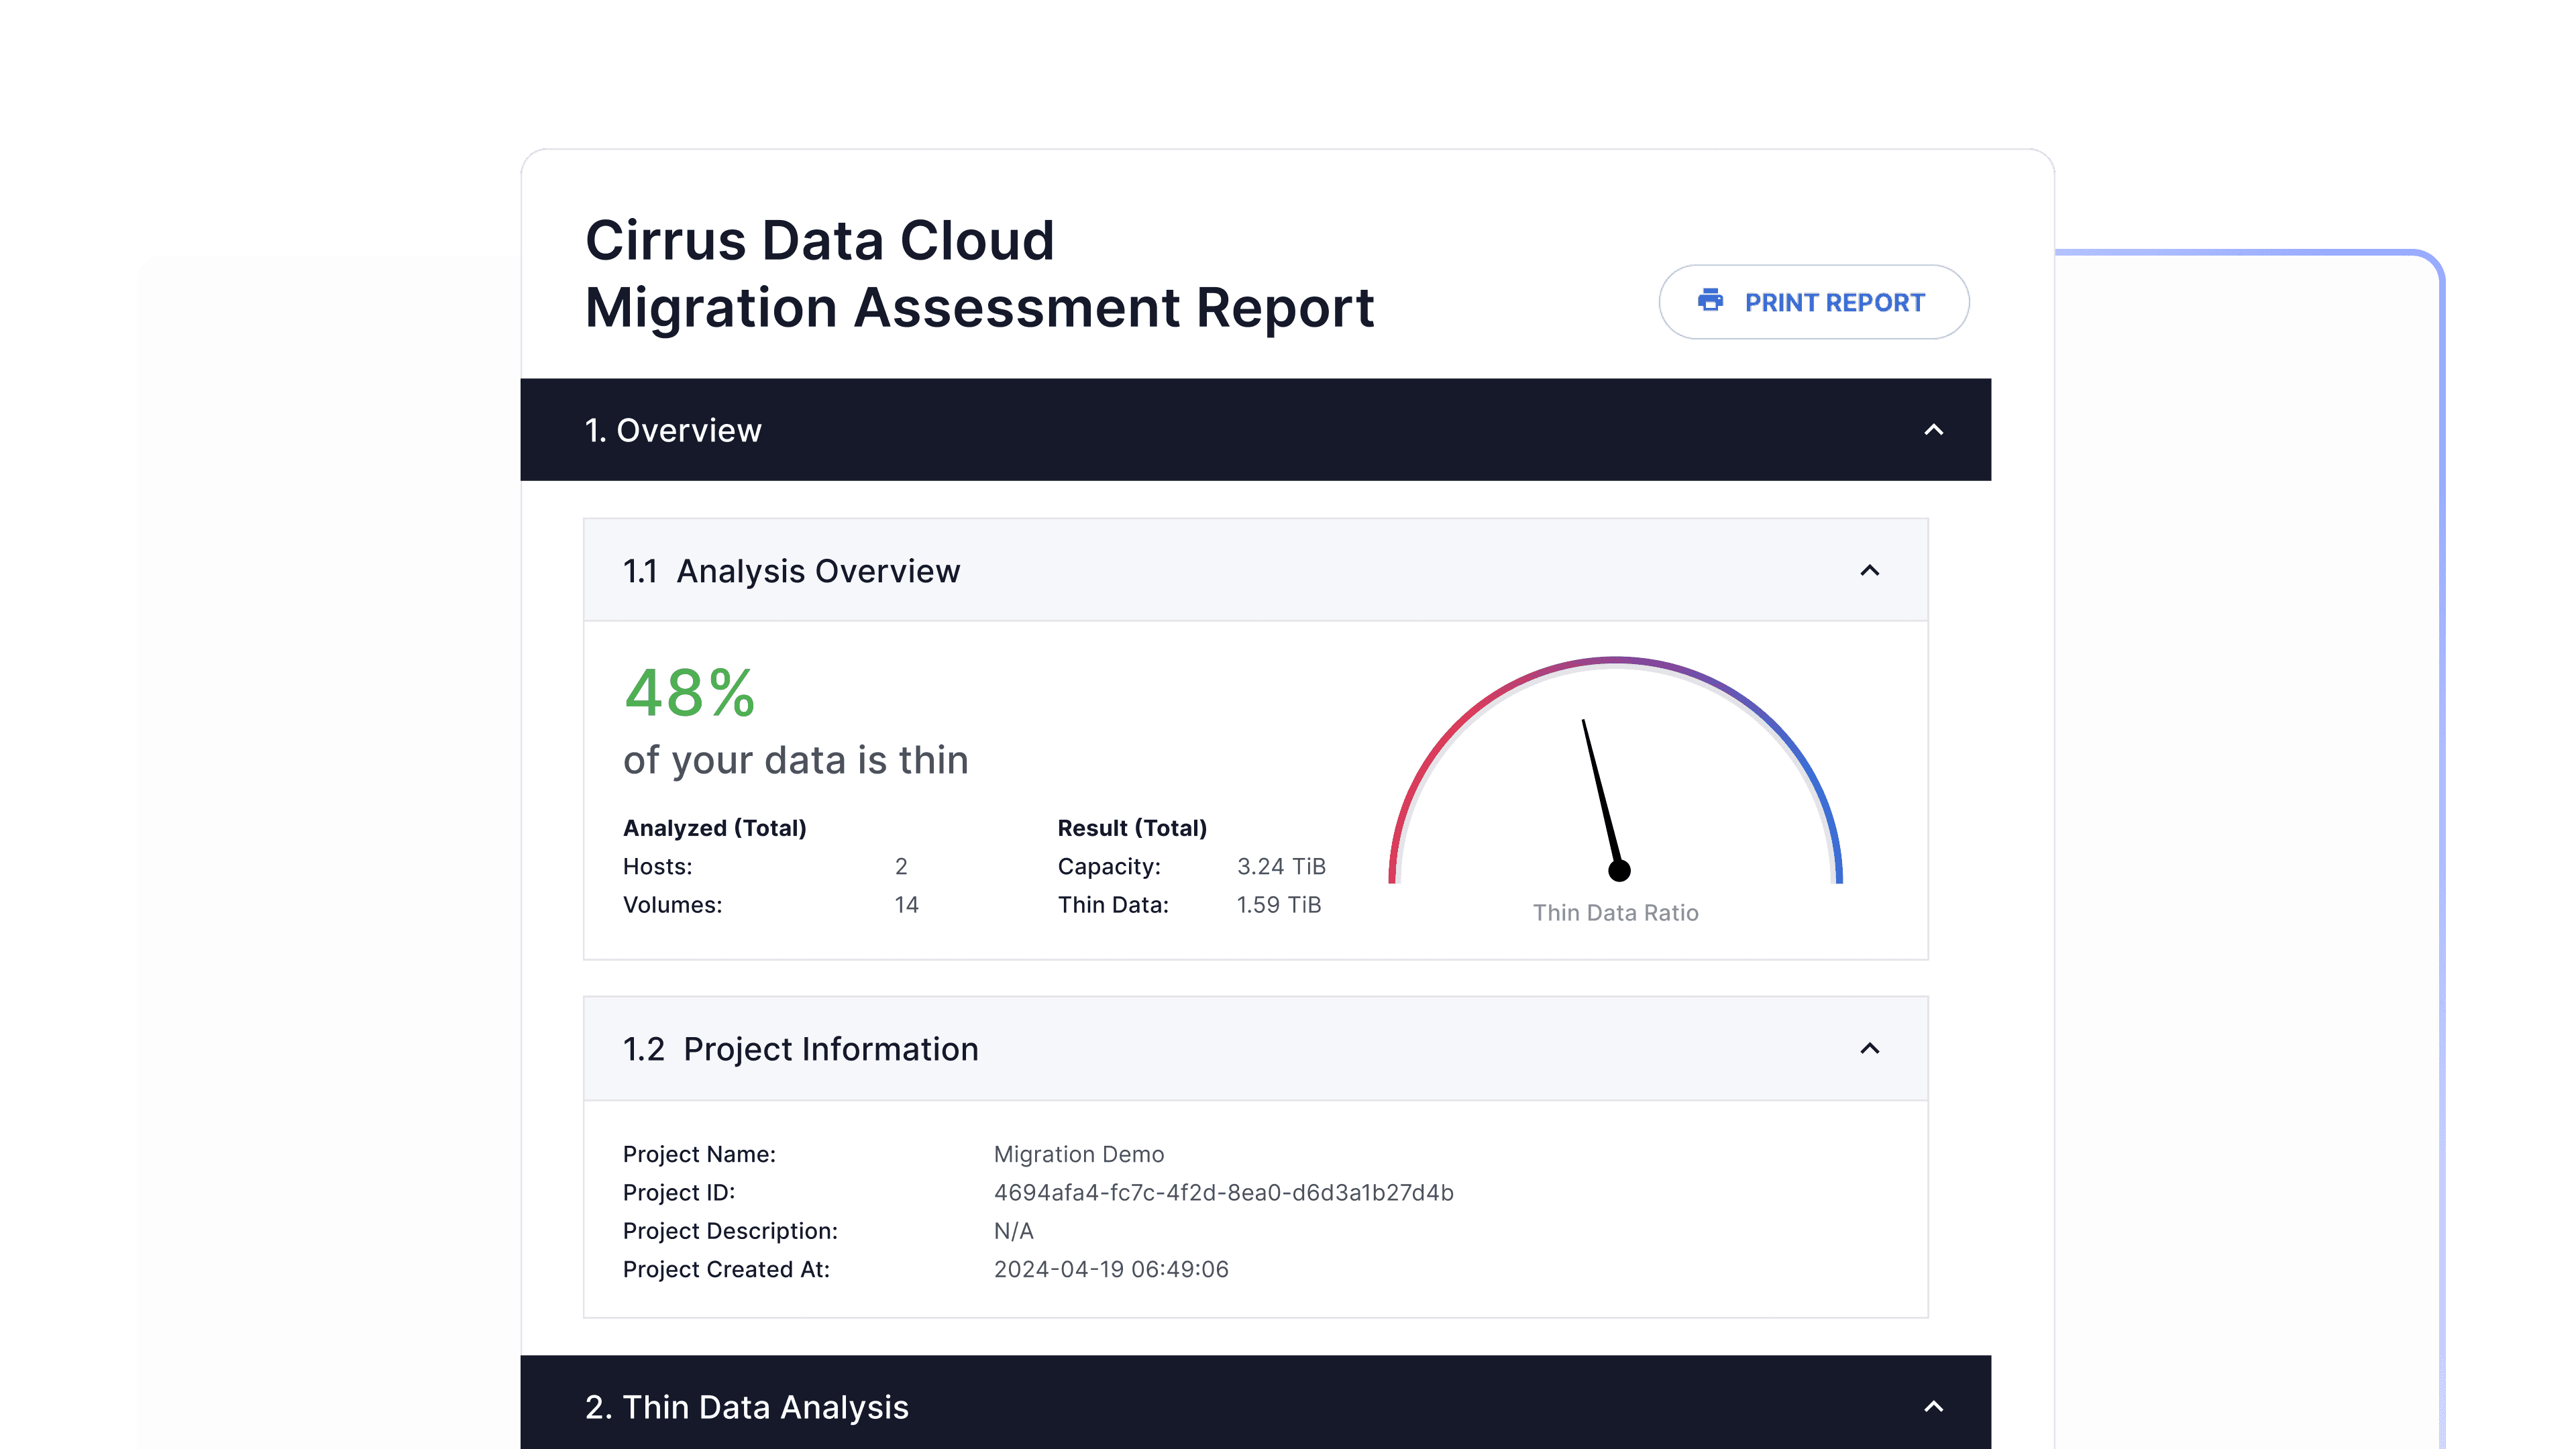Image resolution: width=2576 pixels, height=1449 pixels.
Task: Click the Volumes count 14
Action: (x=906, y=905)
